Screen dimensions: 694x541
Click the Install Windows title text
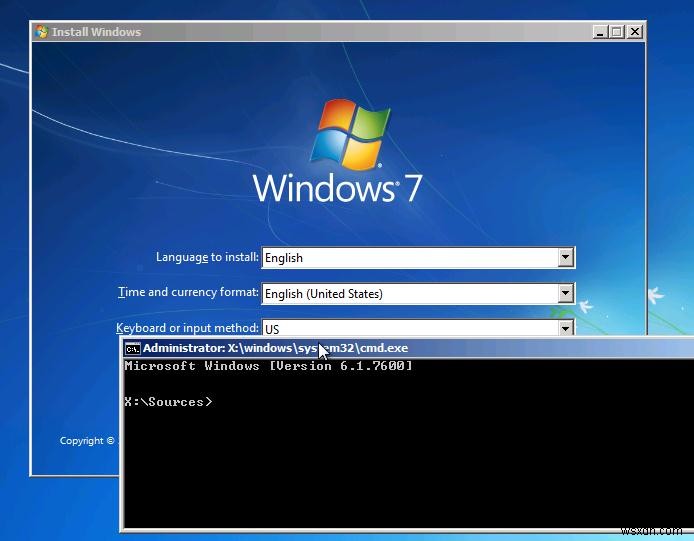96,32
